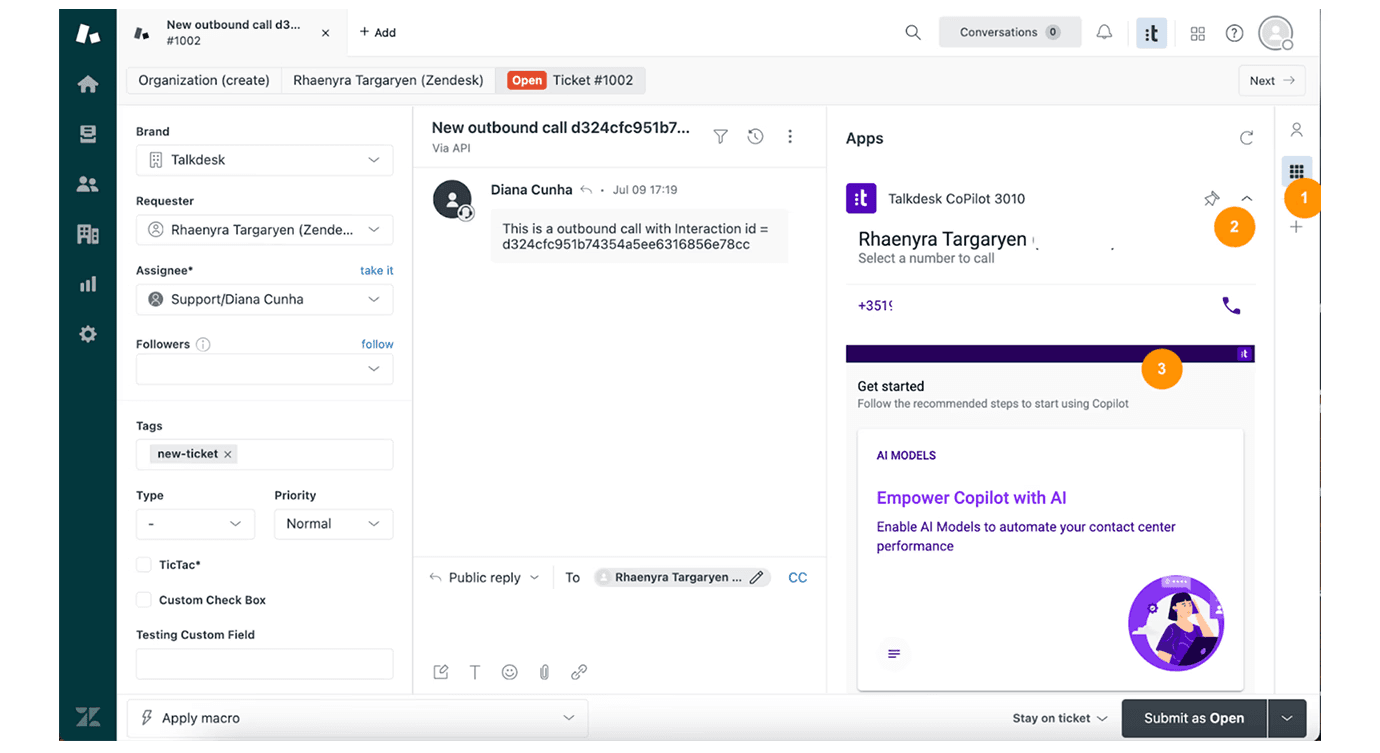Image resolution: width=1380 pixels, height=753 pixels.
Task: Open the Priority dropdown set to Normal
Action: (x=333, y=524)
